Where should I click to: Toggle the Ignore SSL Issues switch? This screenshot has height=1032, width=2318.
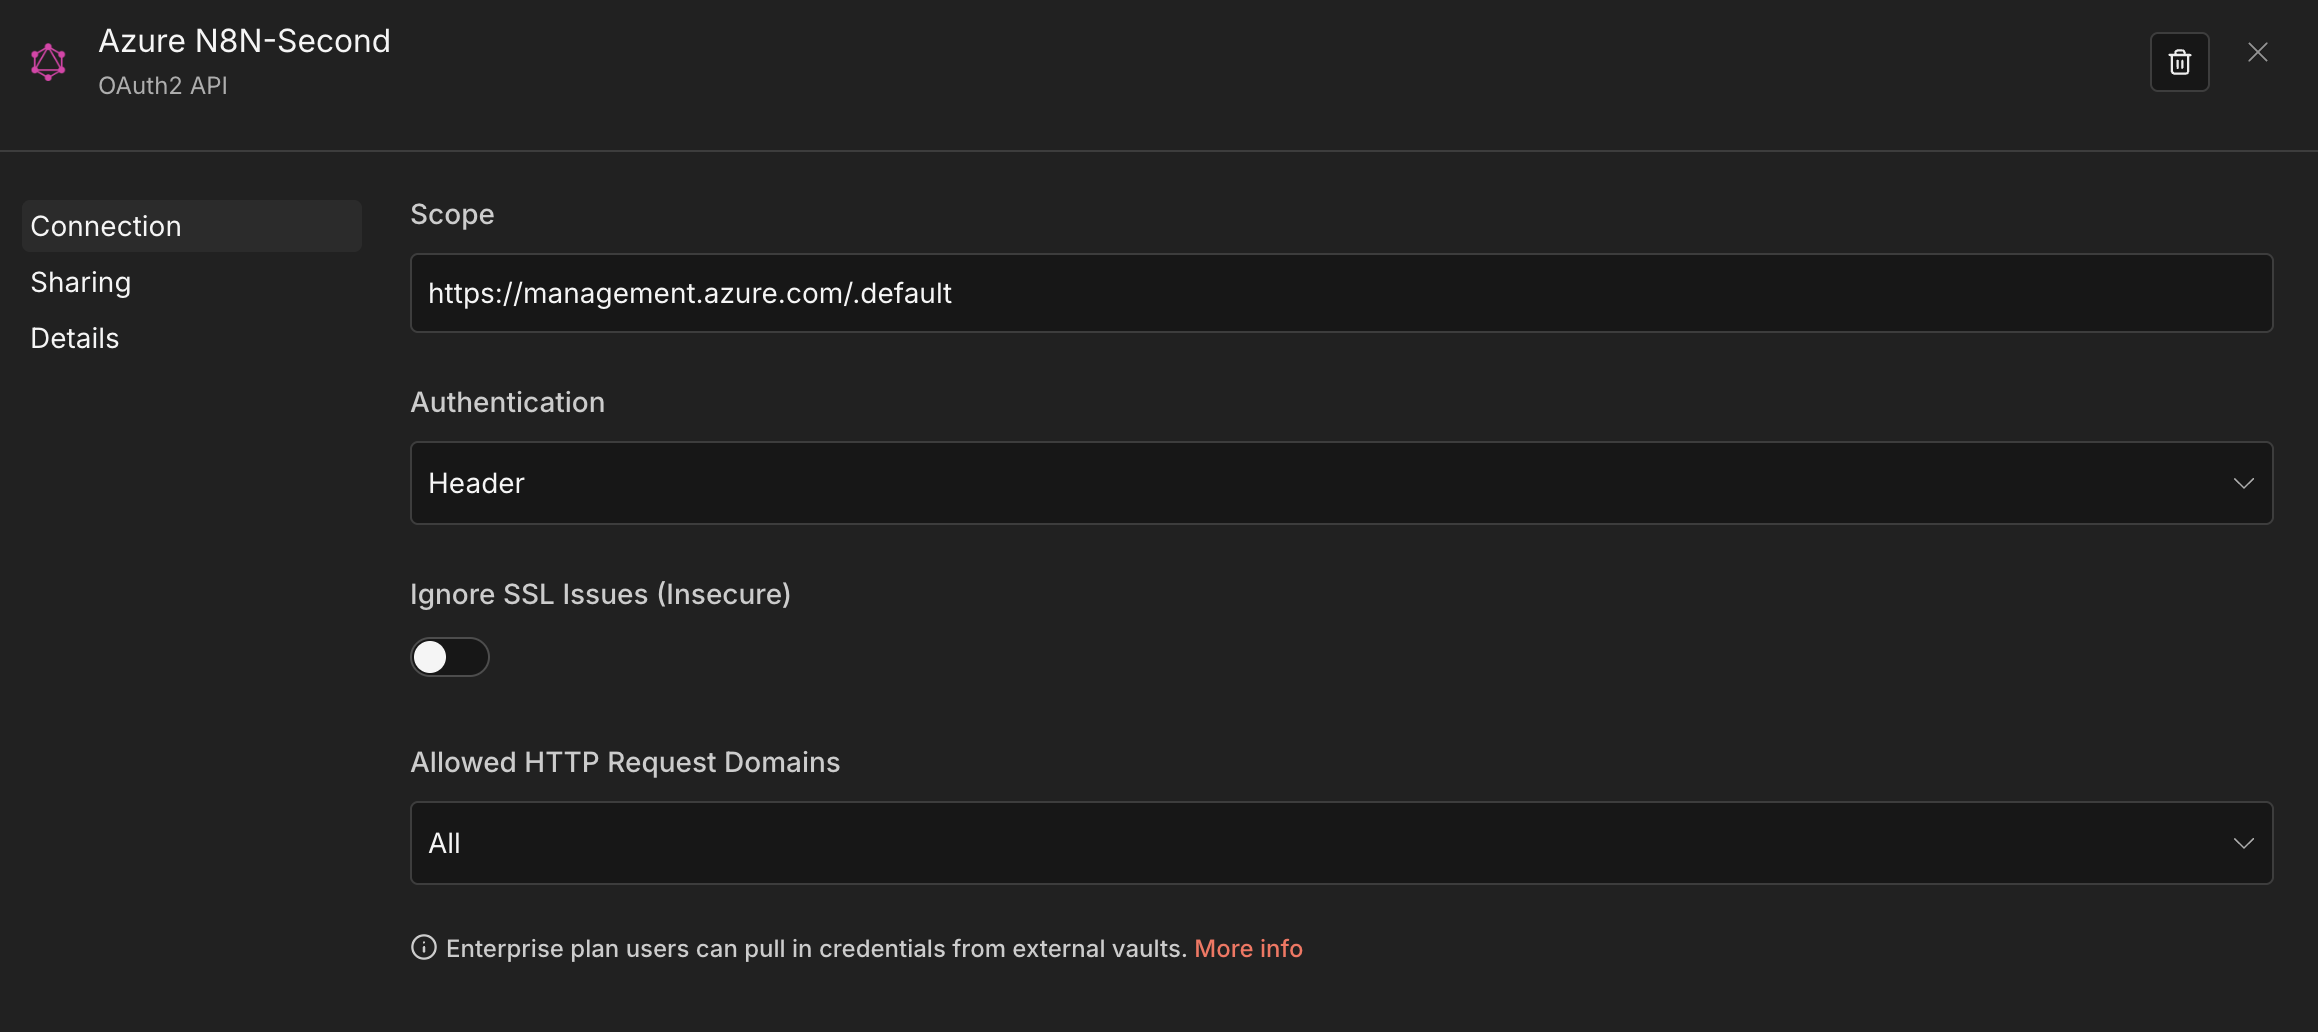click(449, 657)
